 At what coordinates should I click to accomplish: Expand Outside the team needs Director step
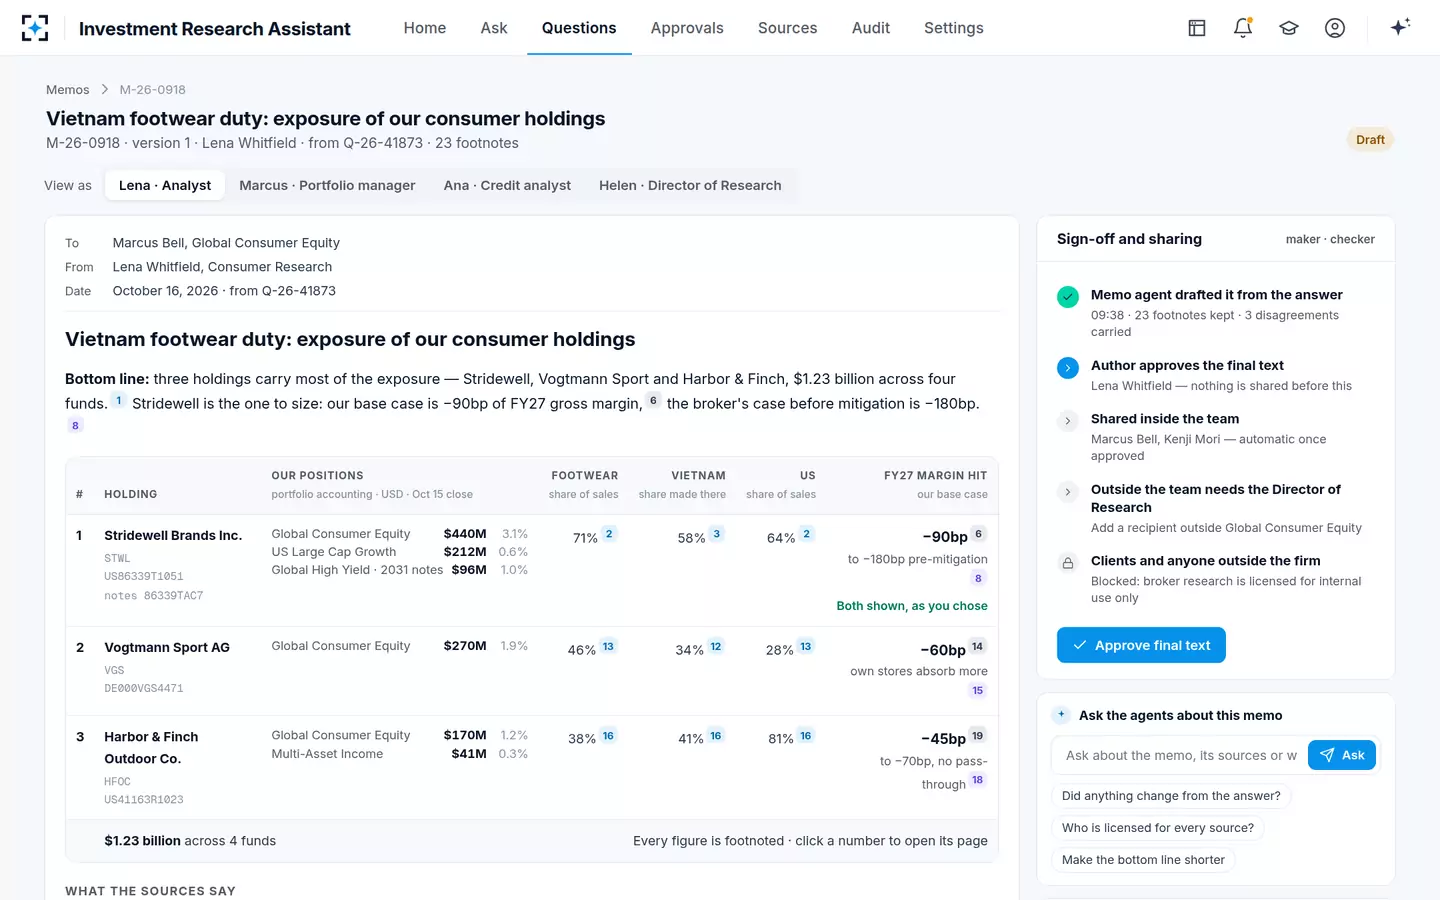[x=1068, y=492]
